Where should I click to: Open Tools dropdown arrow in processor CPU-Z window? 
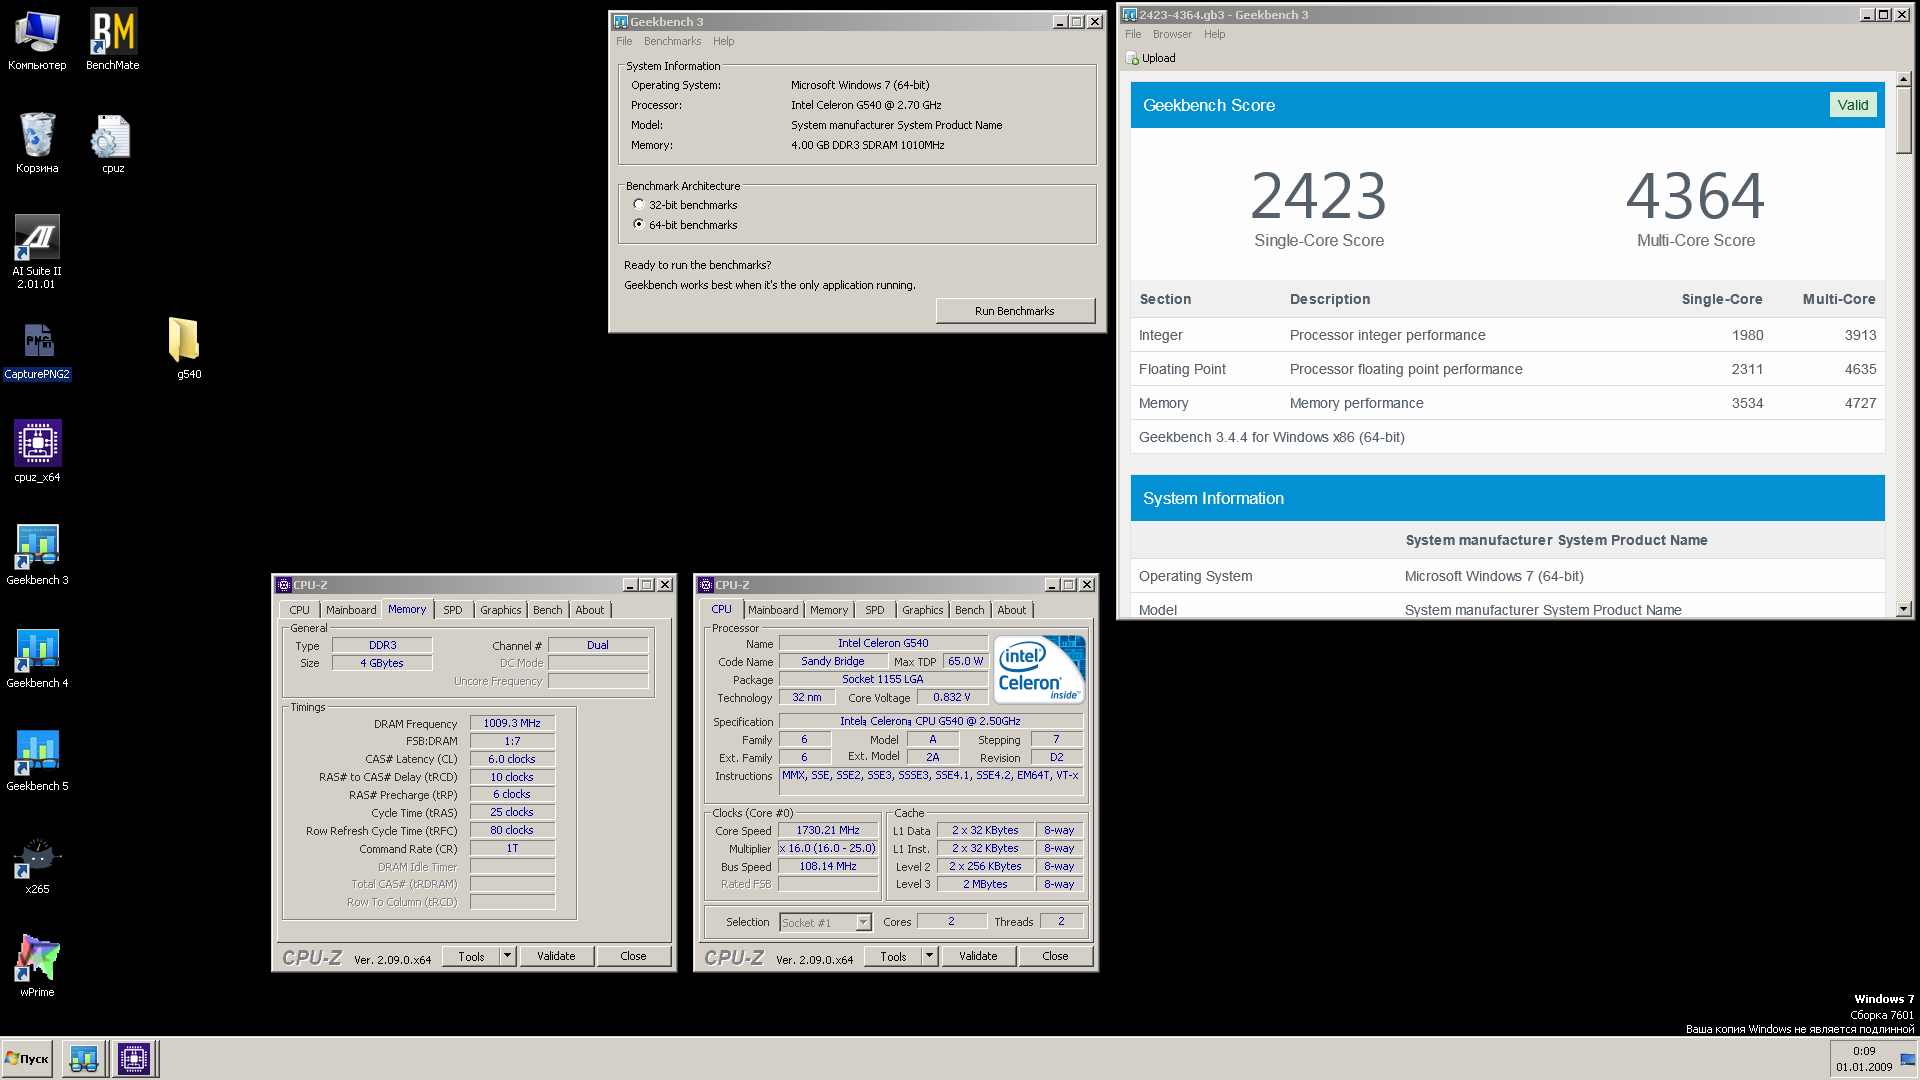[930, 956]
